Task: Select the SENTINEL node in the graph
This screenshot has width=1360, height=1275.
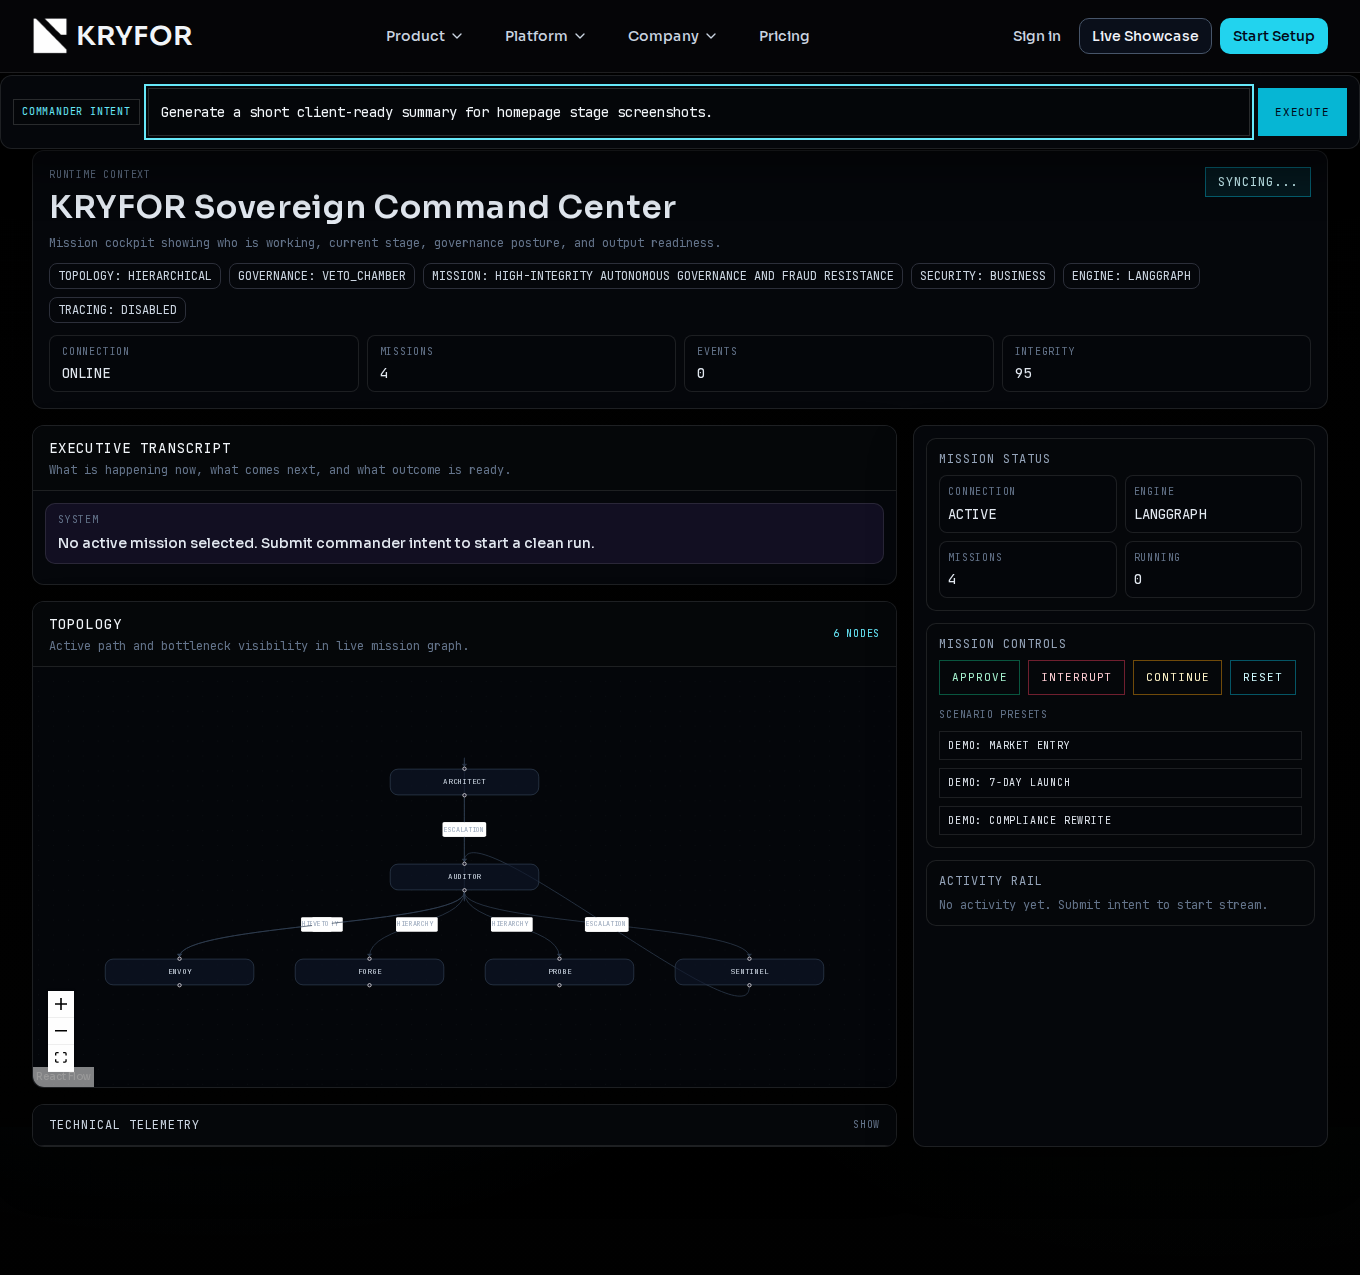Action: (x=749, y=971)
